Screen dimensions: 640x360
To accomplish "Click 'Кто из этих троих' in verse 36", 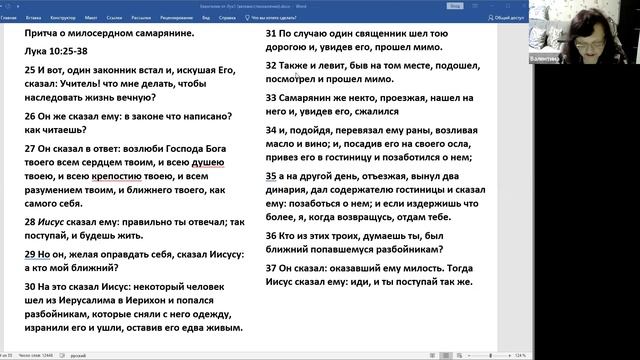I will click(x=319, y=236).
